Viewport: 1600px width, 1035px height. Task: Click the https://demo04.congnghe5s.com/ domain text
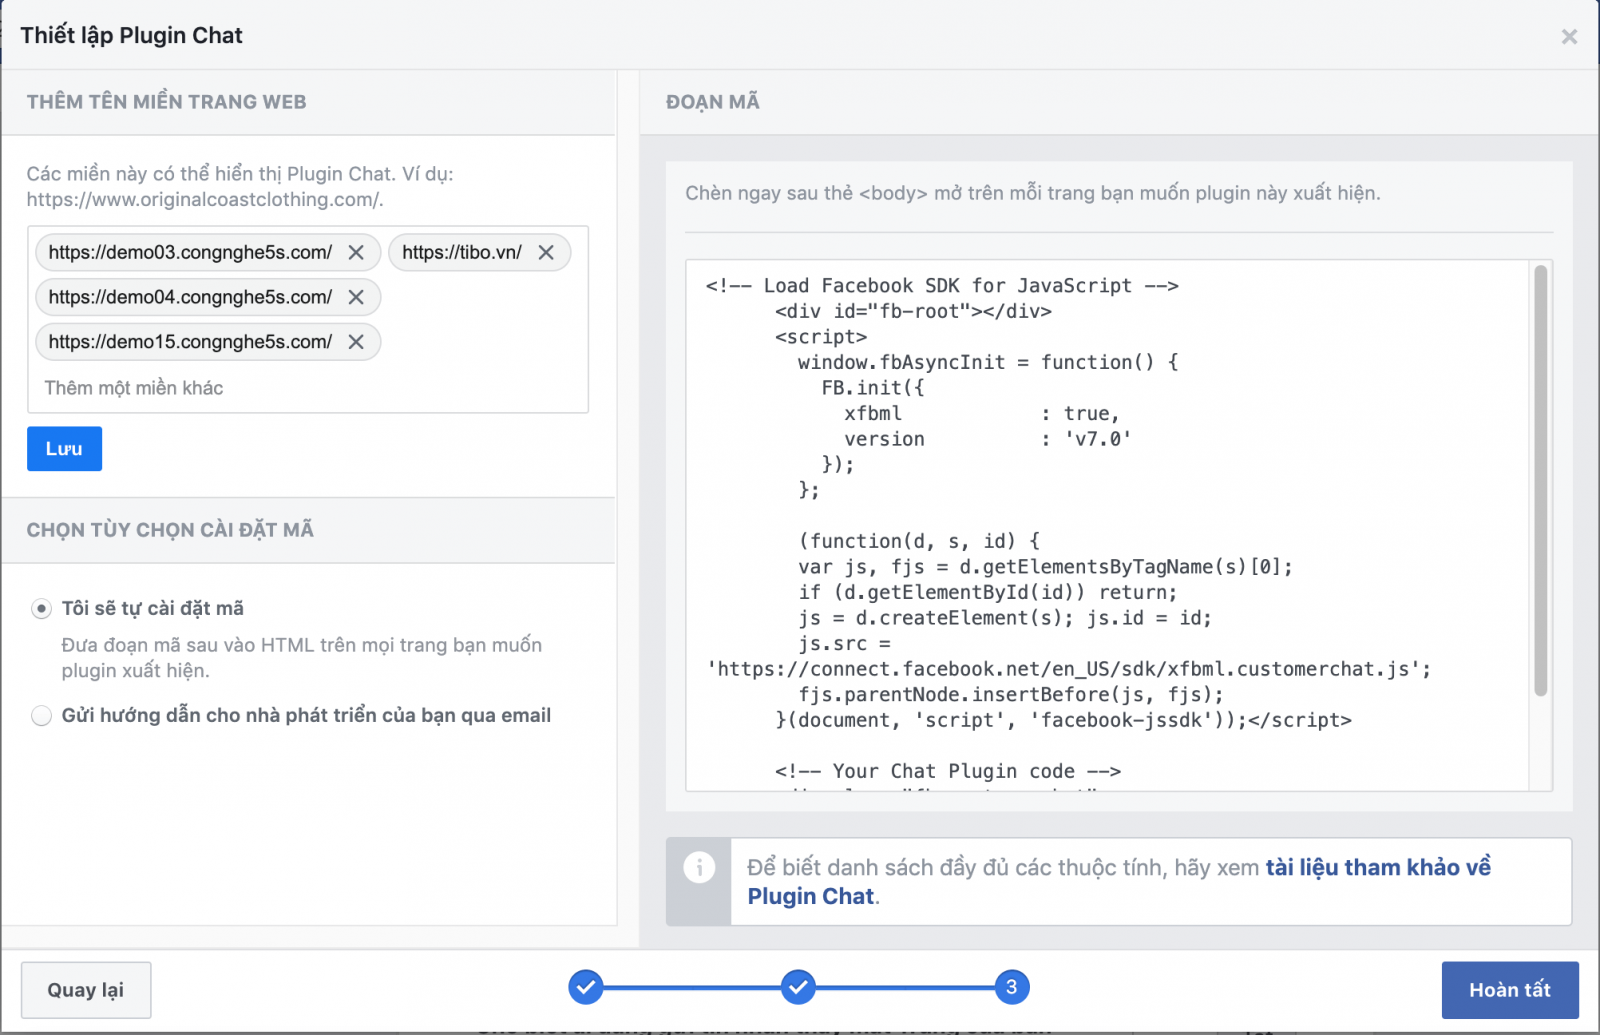[x=190, y=297]
